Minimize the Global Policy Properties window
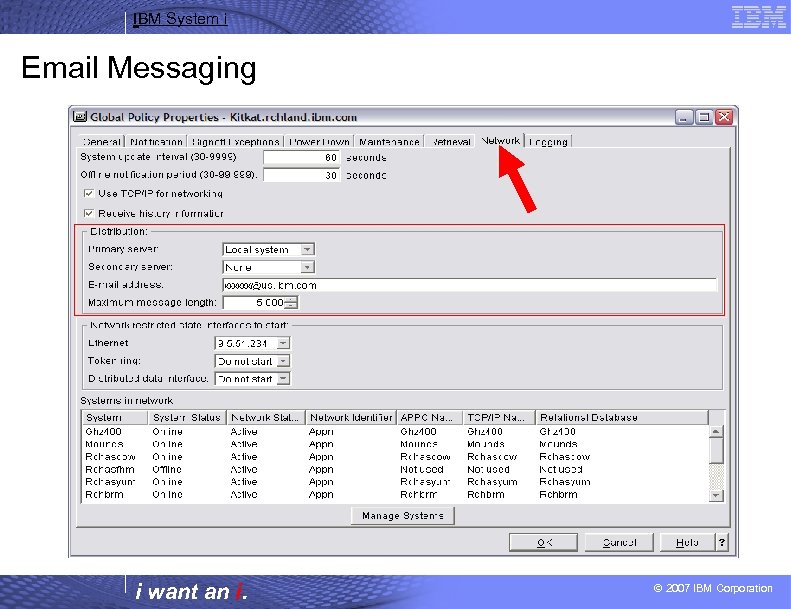The height and width of the screenshot is (609, 791). point(684,117)
